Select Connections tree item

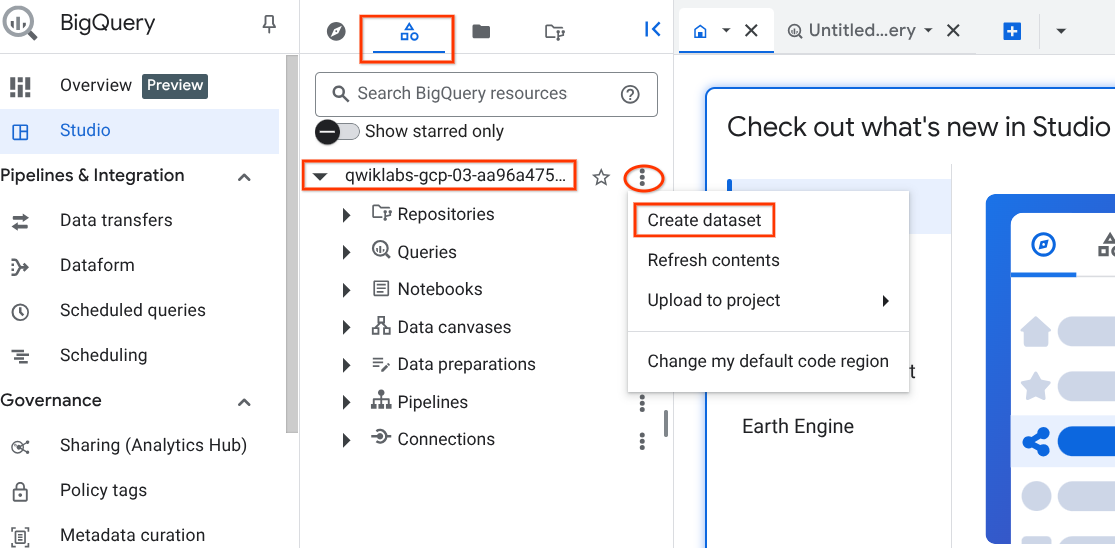coord(446,439)
